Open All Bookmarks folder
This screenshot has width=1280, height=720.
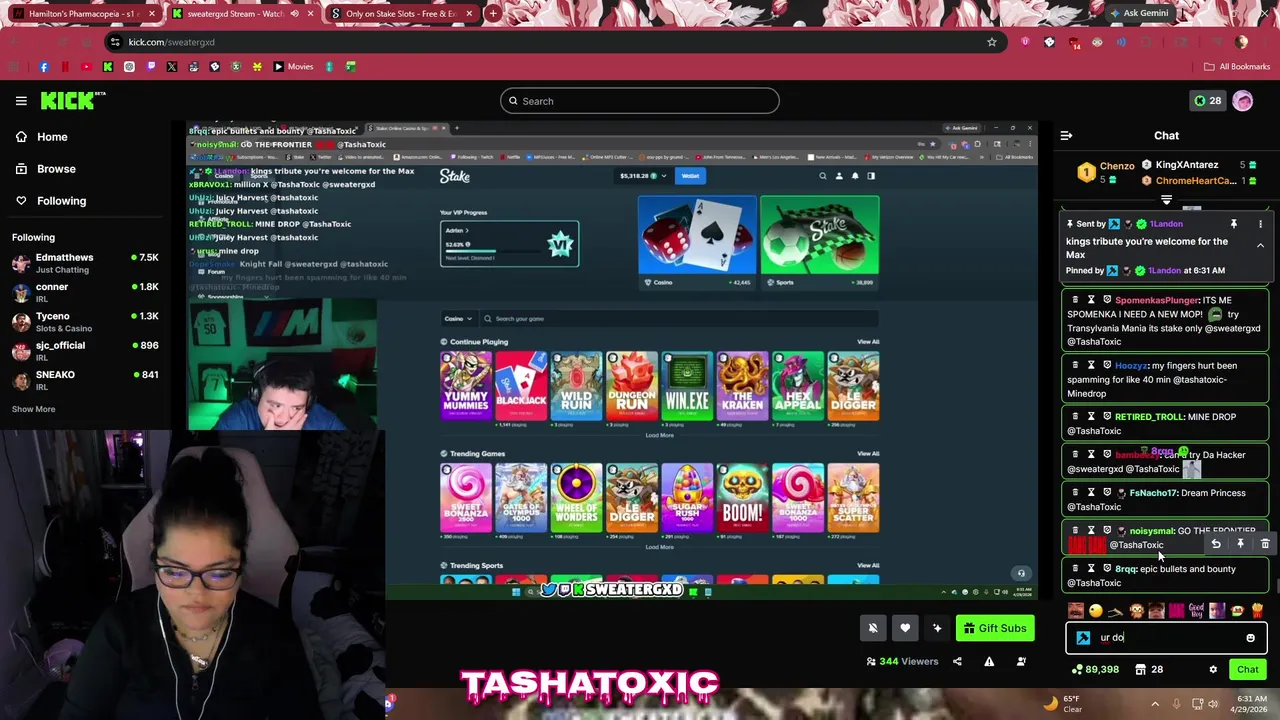coord(1237,67)
